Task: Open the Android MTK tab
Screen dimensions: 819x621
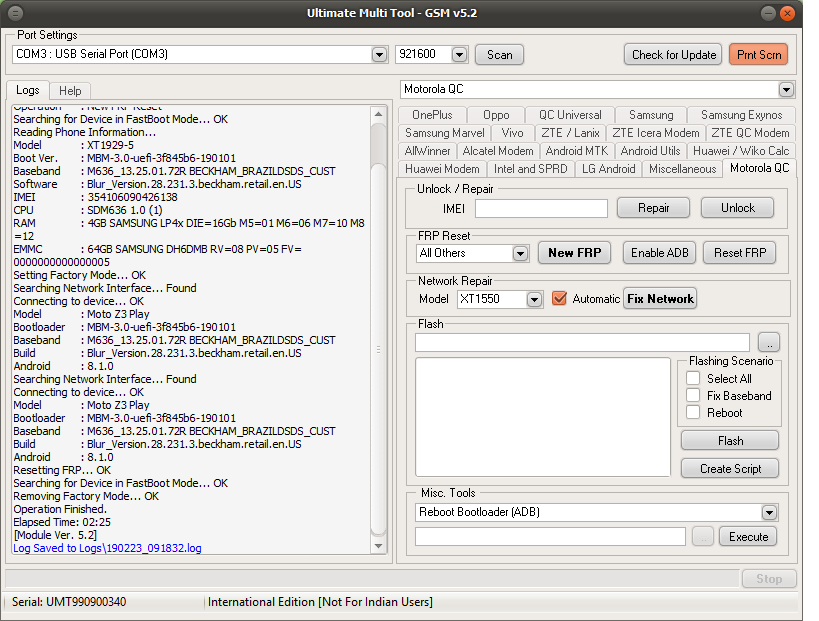Action: tap(577, 151)
